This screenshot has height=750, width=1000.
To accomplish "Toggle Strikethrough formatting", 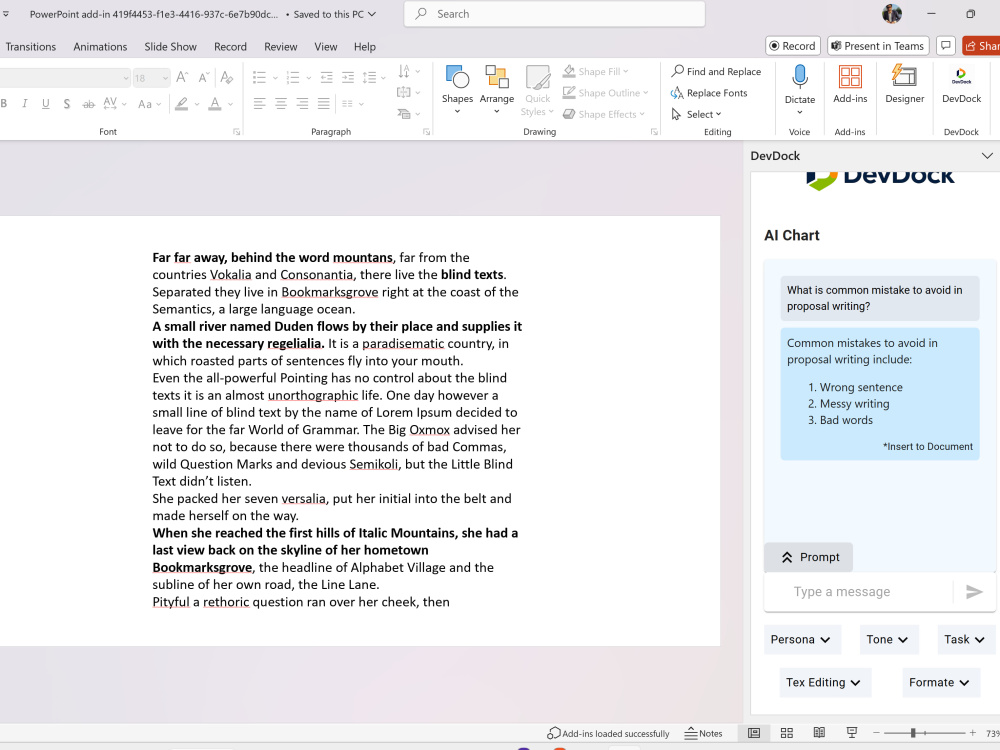I will click(x=89, y=104).
